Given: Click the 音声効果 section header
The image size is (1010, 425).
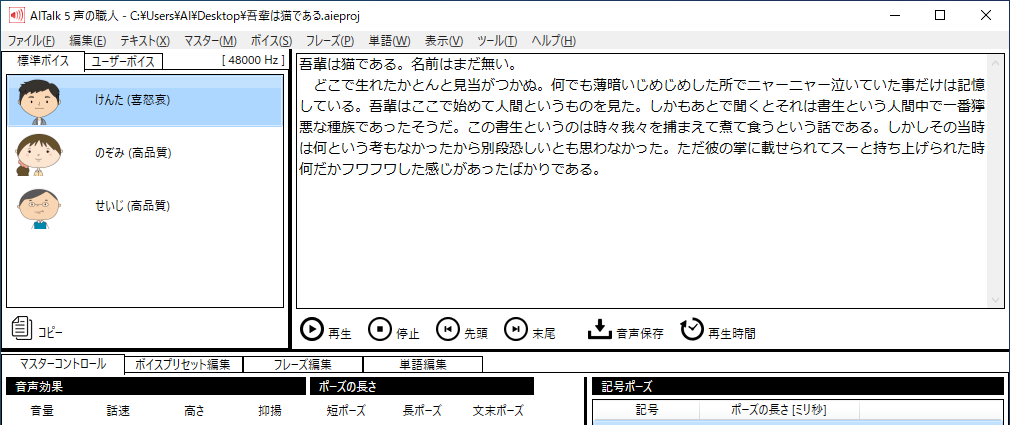Looking at the screenshot, I should click(x=155, y=386).
